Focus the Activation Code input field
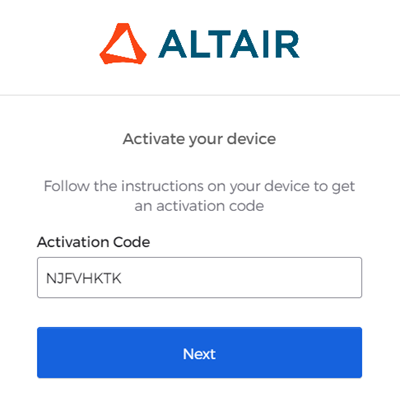The image size is (400, 411). (199, 277)
